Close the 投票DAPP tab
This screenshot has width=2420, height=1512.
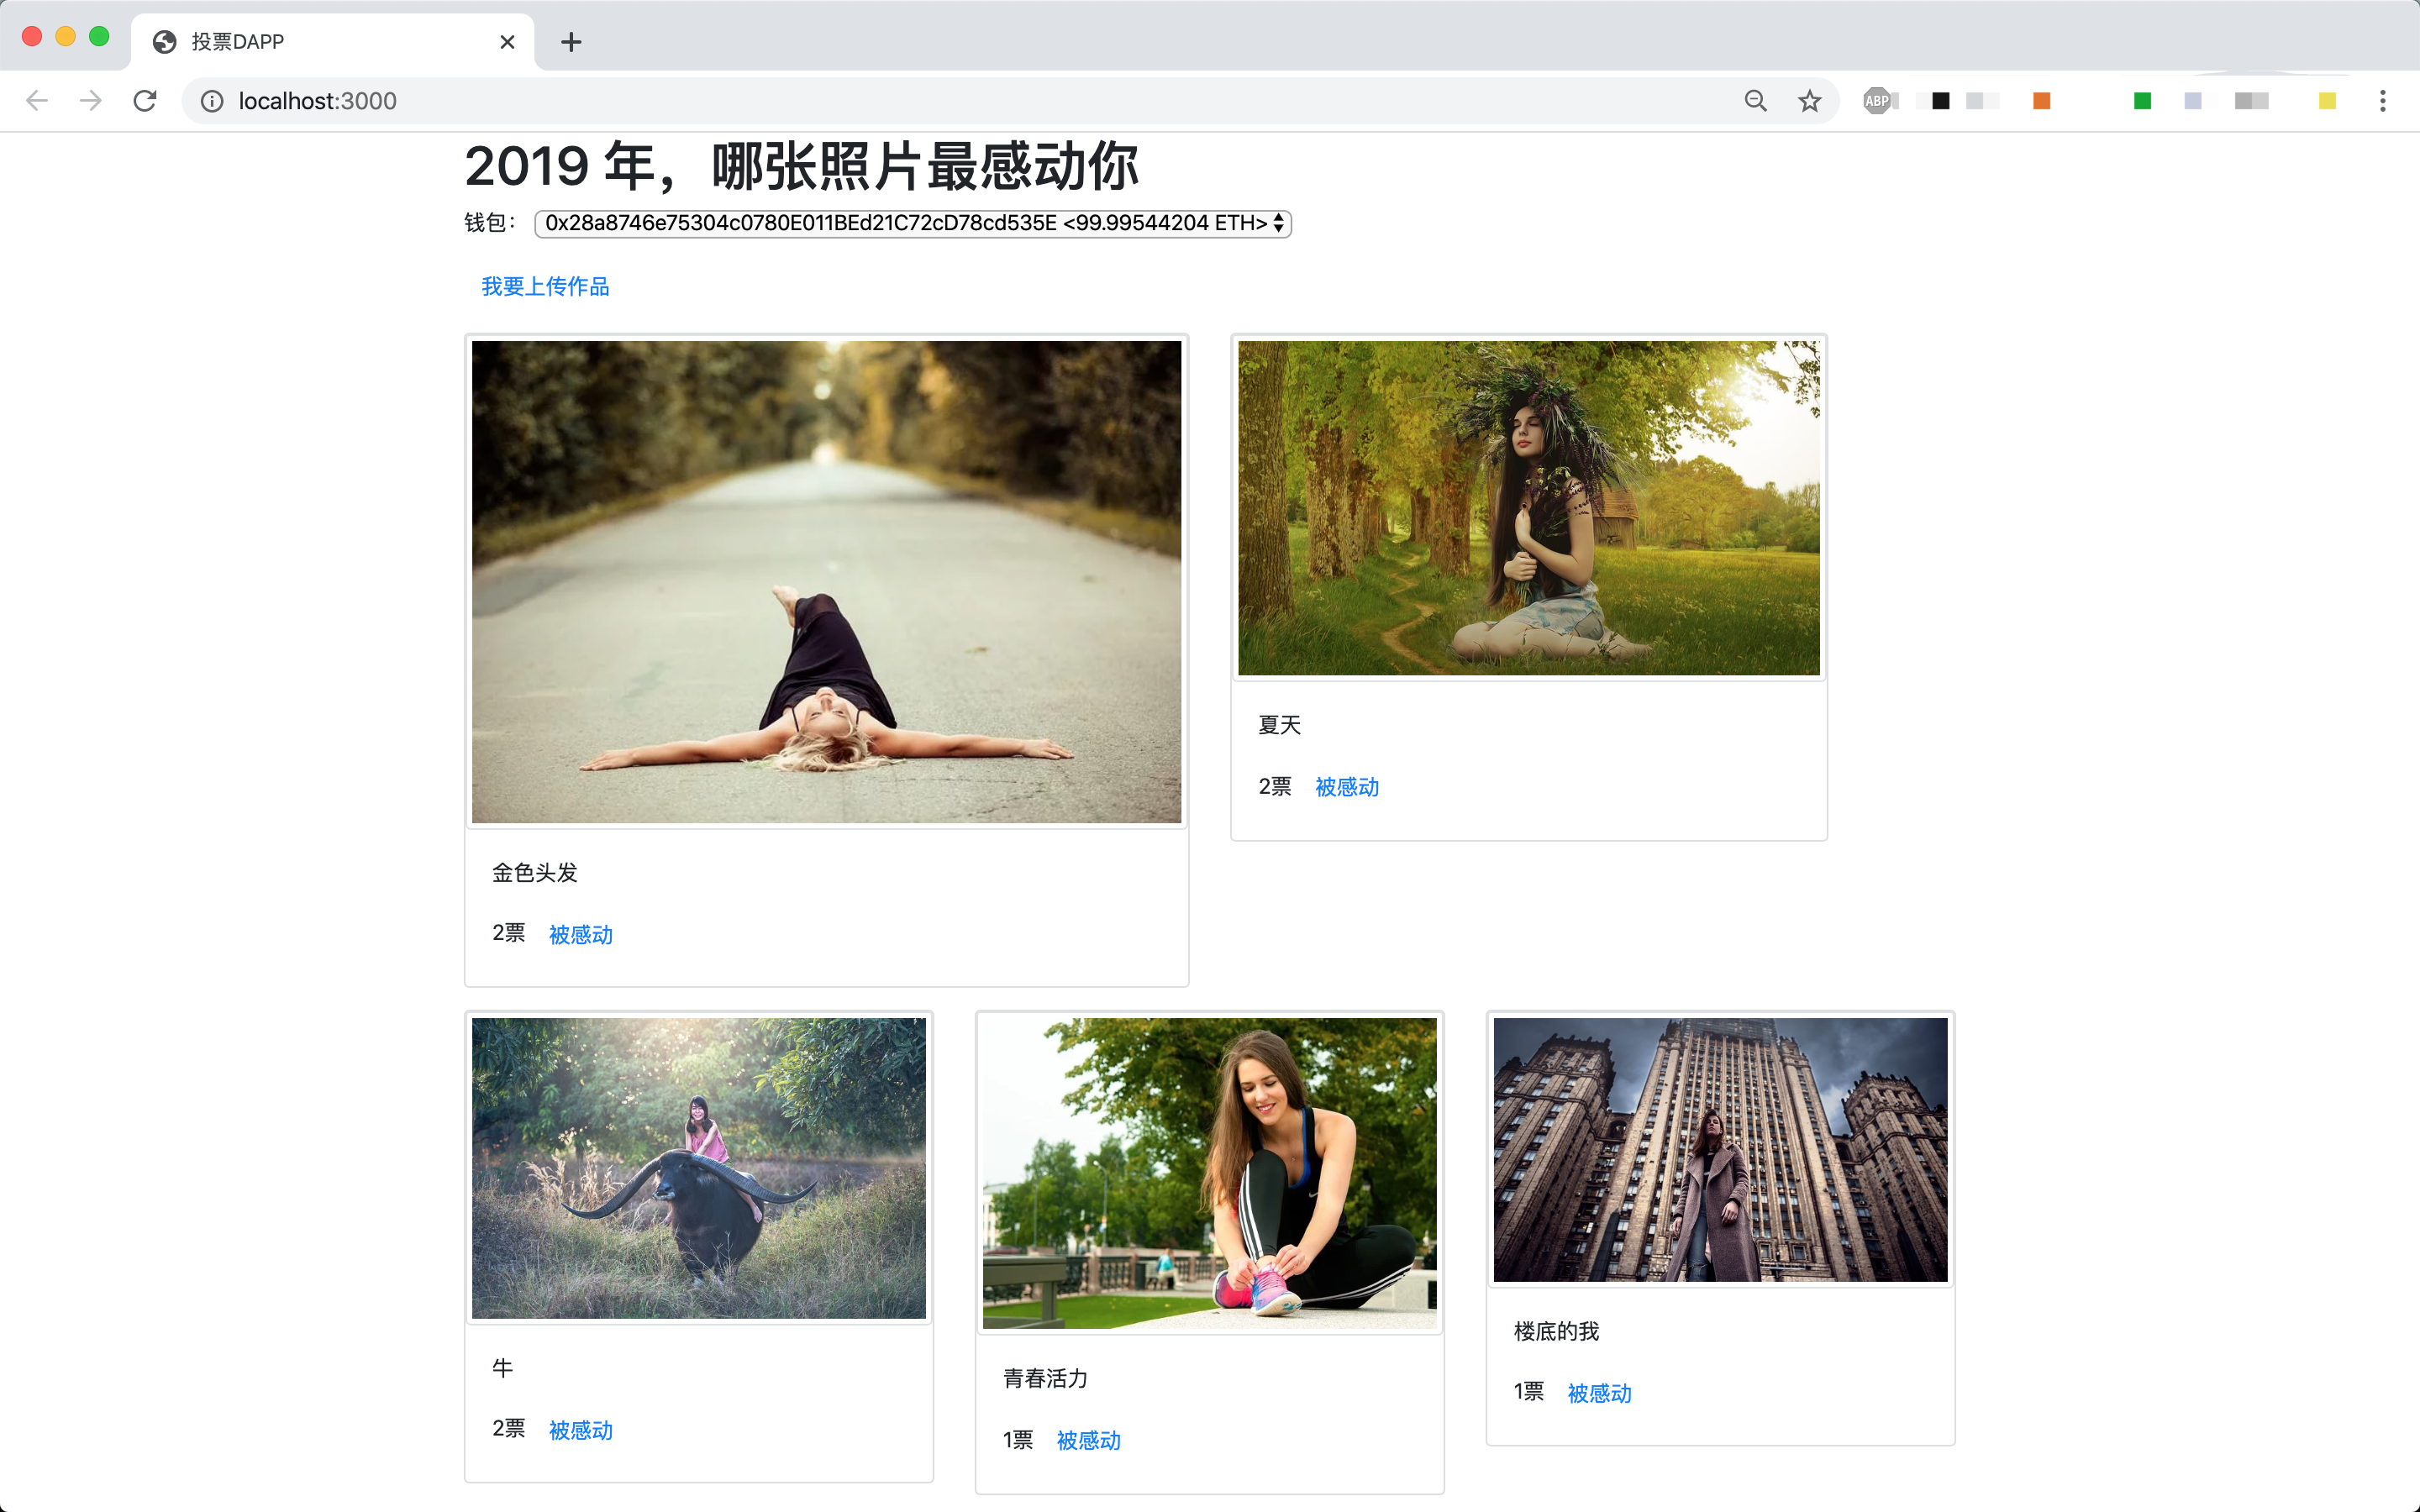tap(507, 42)
